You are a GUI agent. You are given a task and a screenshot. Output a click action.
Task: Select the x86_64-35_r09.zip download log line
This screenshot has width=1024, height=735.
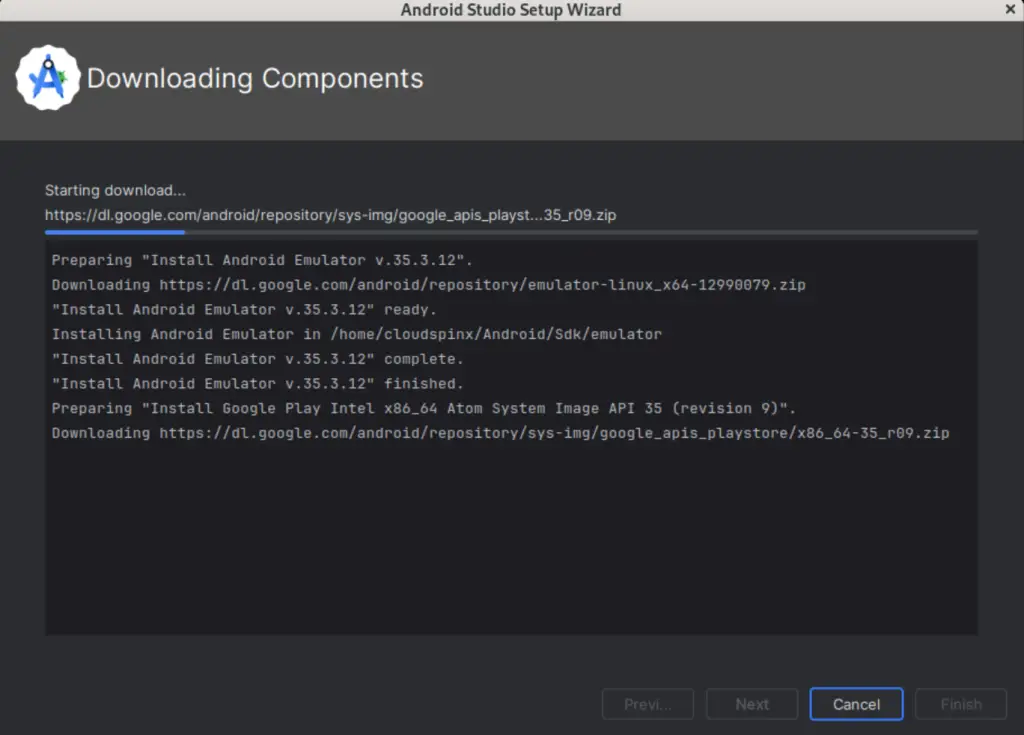coord(500,433)
